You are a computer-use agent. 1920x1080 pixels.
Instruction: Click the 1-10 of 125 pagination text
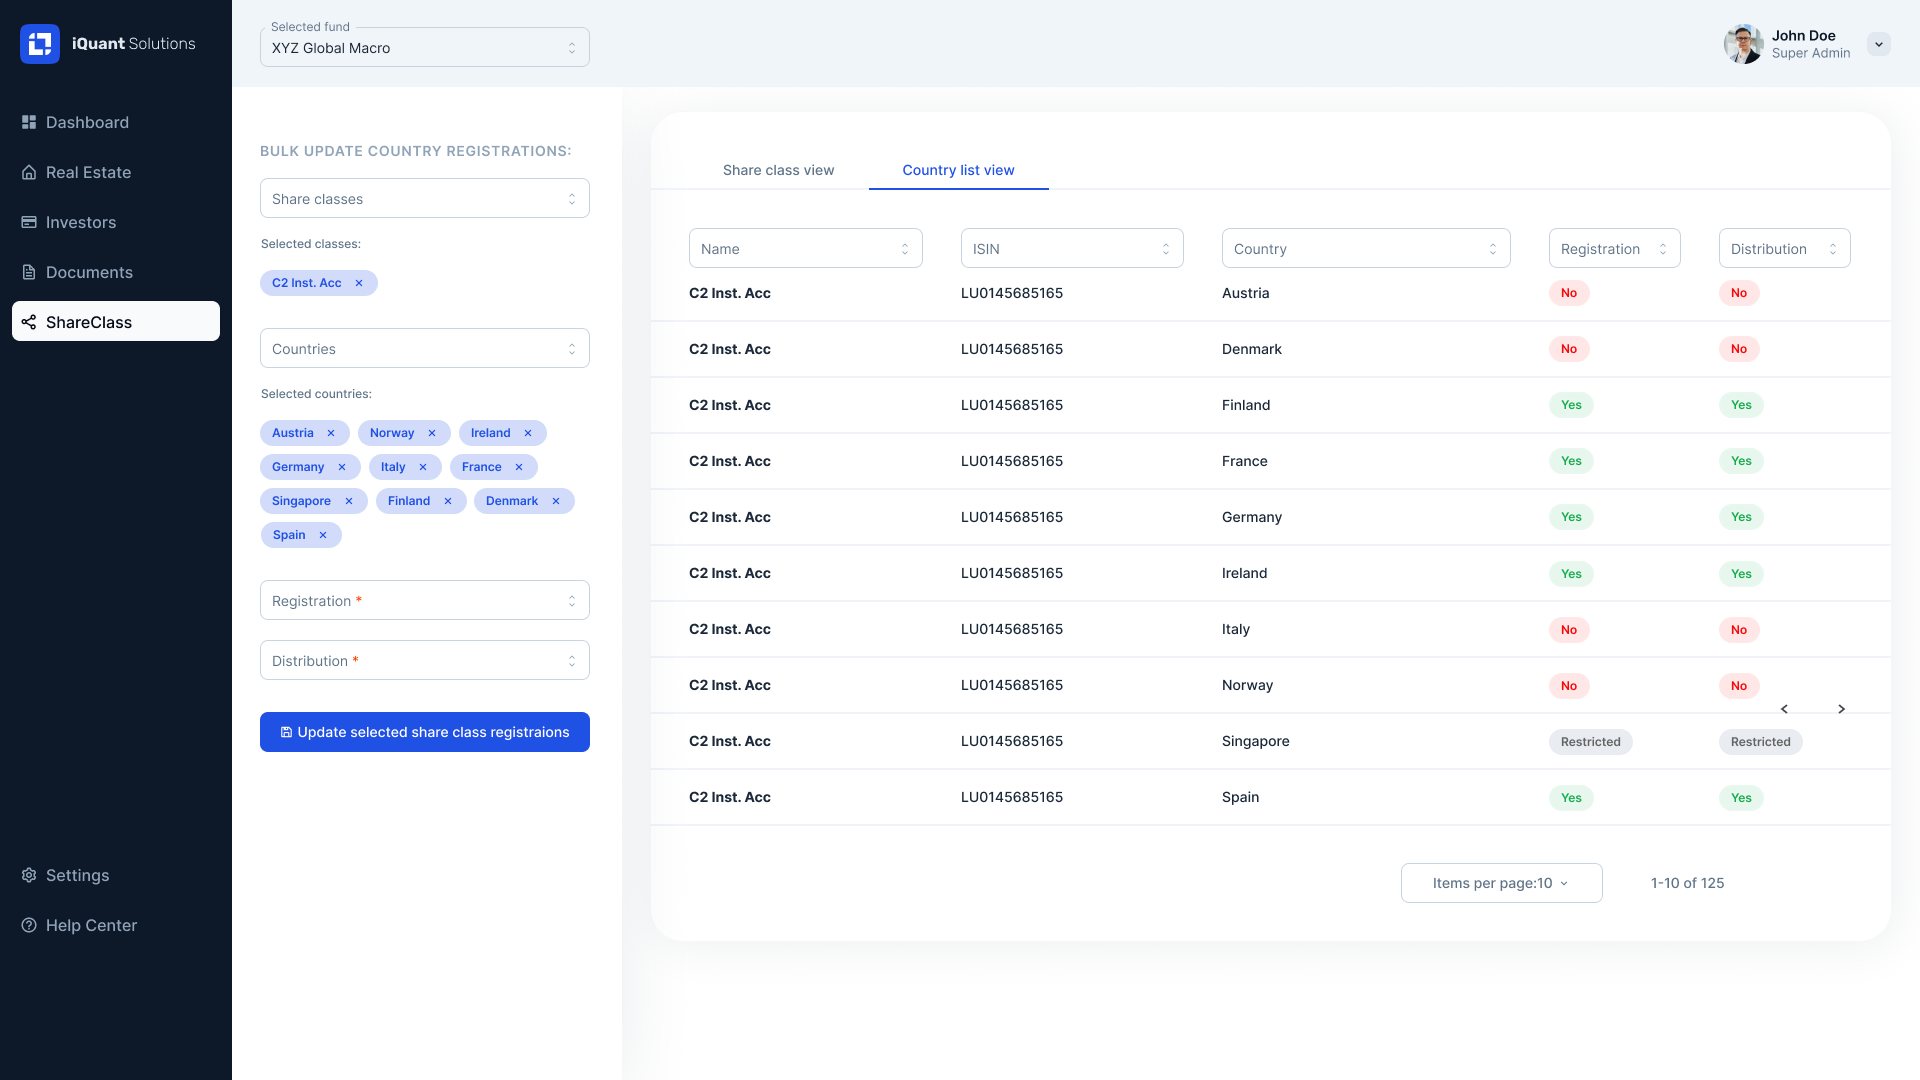[1688, 883]
